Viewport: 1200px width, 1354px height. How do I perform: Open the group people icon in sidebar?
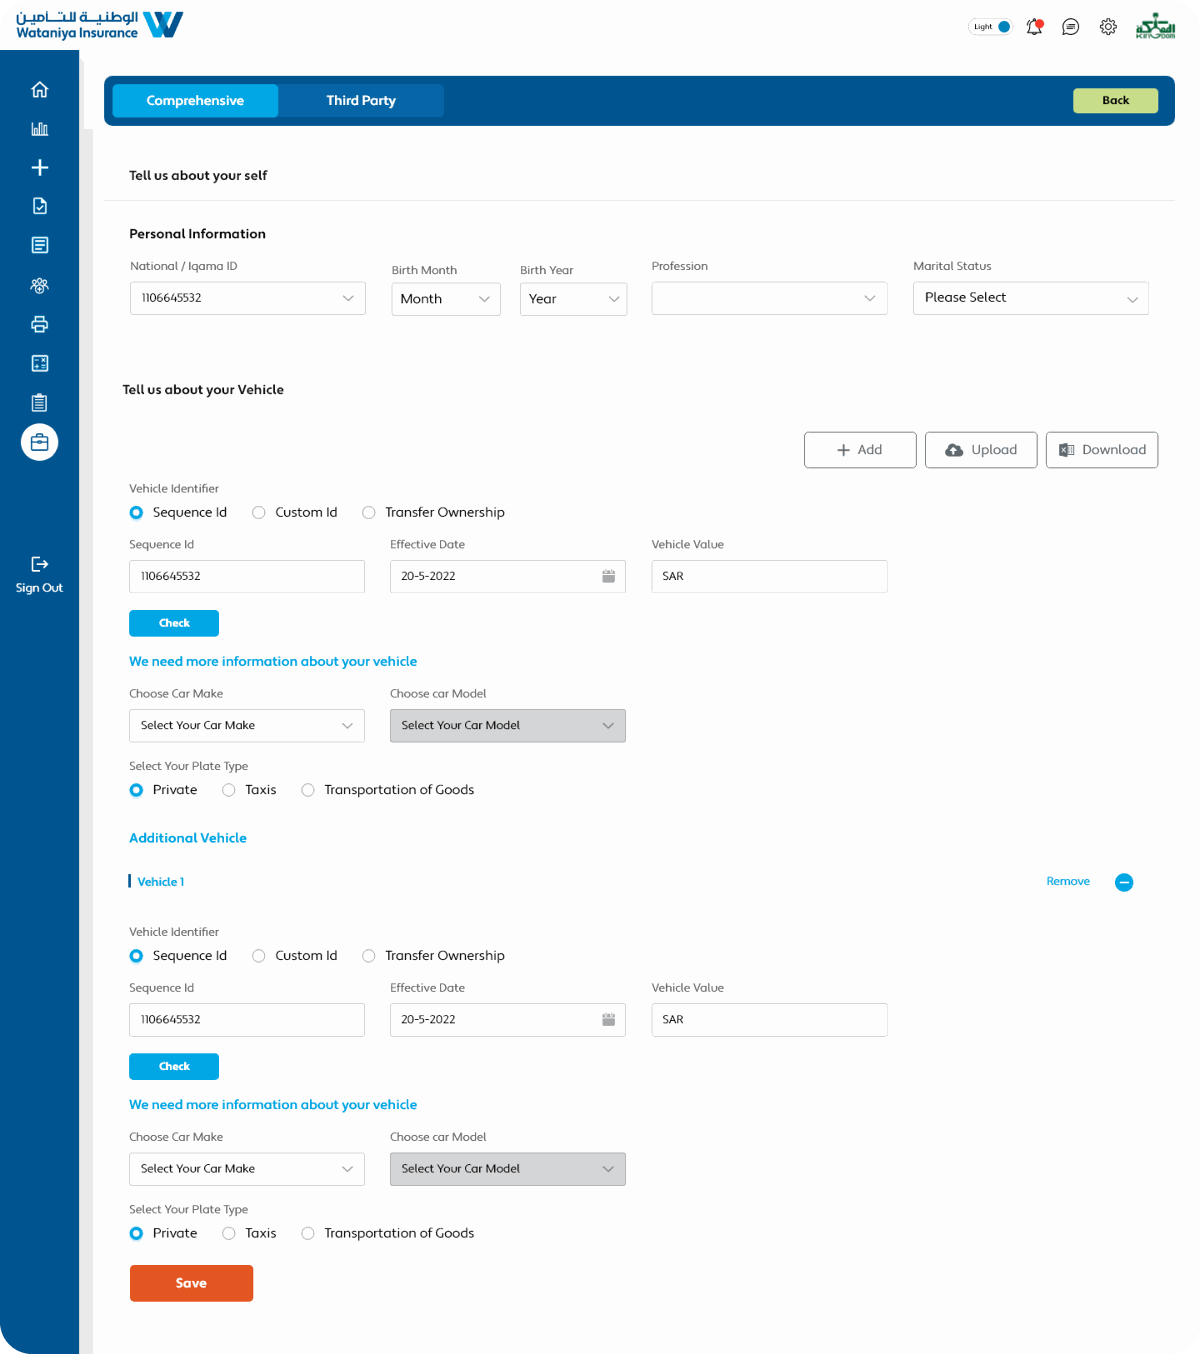[x=39, y=285]
